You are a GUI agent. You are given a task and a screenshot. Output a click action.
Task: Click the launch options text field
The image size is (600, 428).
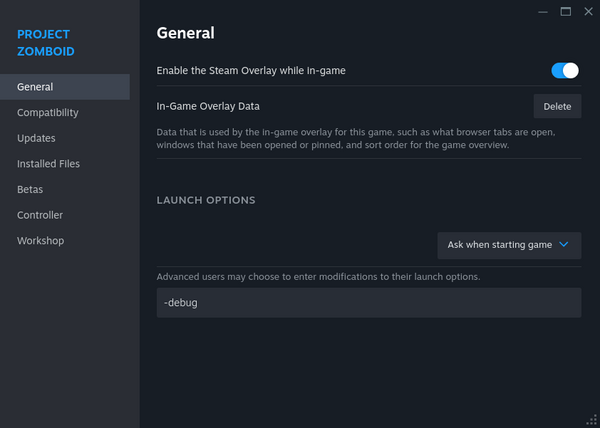(369, 302)
